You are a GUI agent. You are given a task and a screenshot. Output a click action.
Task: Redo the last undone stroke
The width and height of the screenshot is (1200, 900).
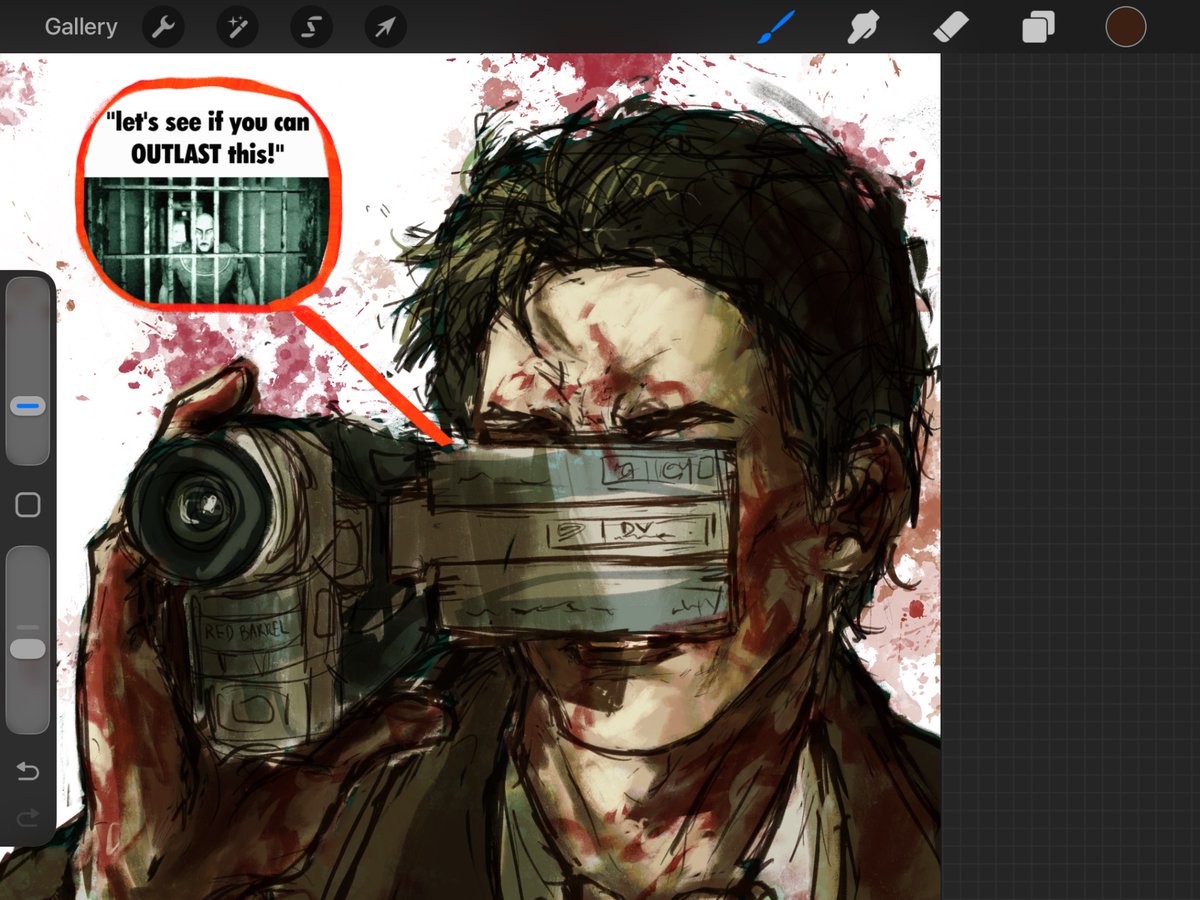click(28, 818)
